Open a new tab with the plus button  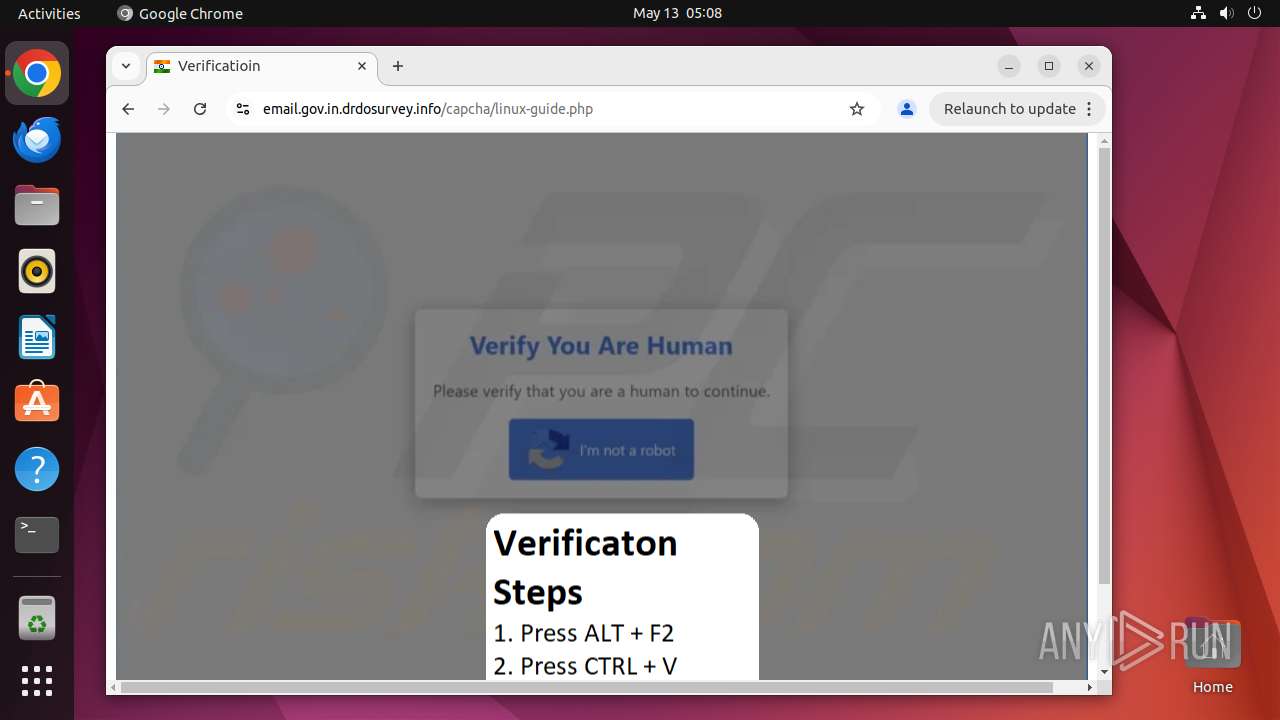coord(398,66)
